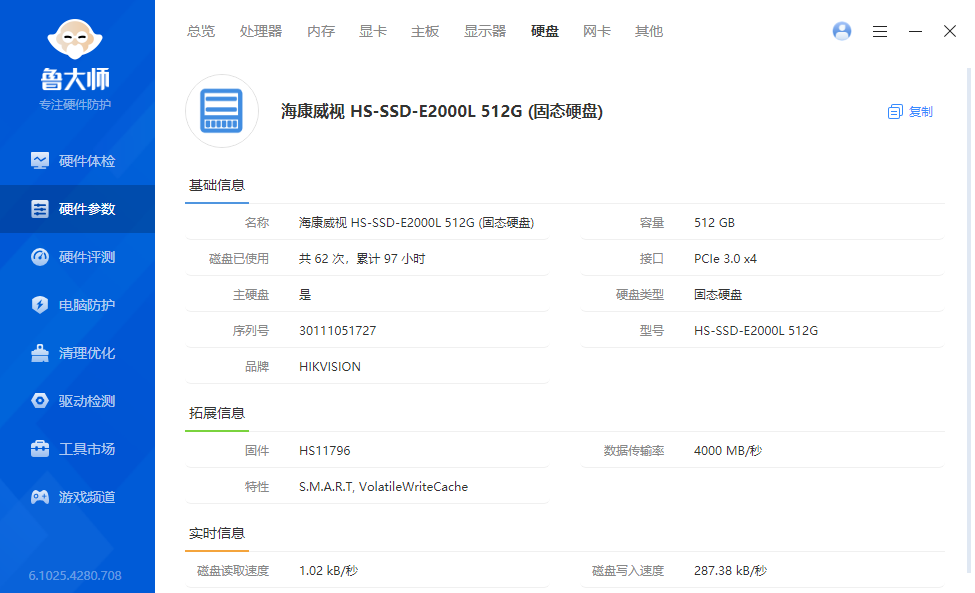Image resolution: width=975 pixels, height=593 pixels.
Task: Click the 专注硬件防护 slogan text
Action: point(75,104)
